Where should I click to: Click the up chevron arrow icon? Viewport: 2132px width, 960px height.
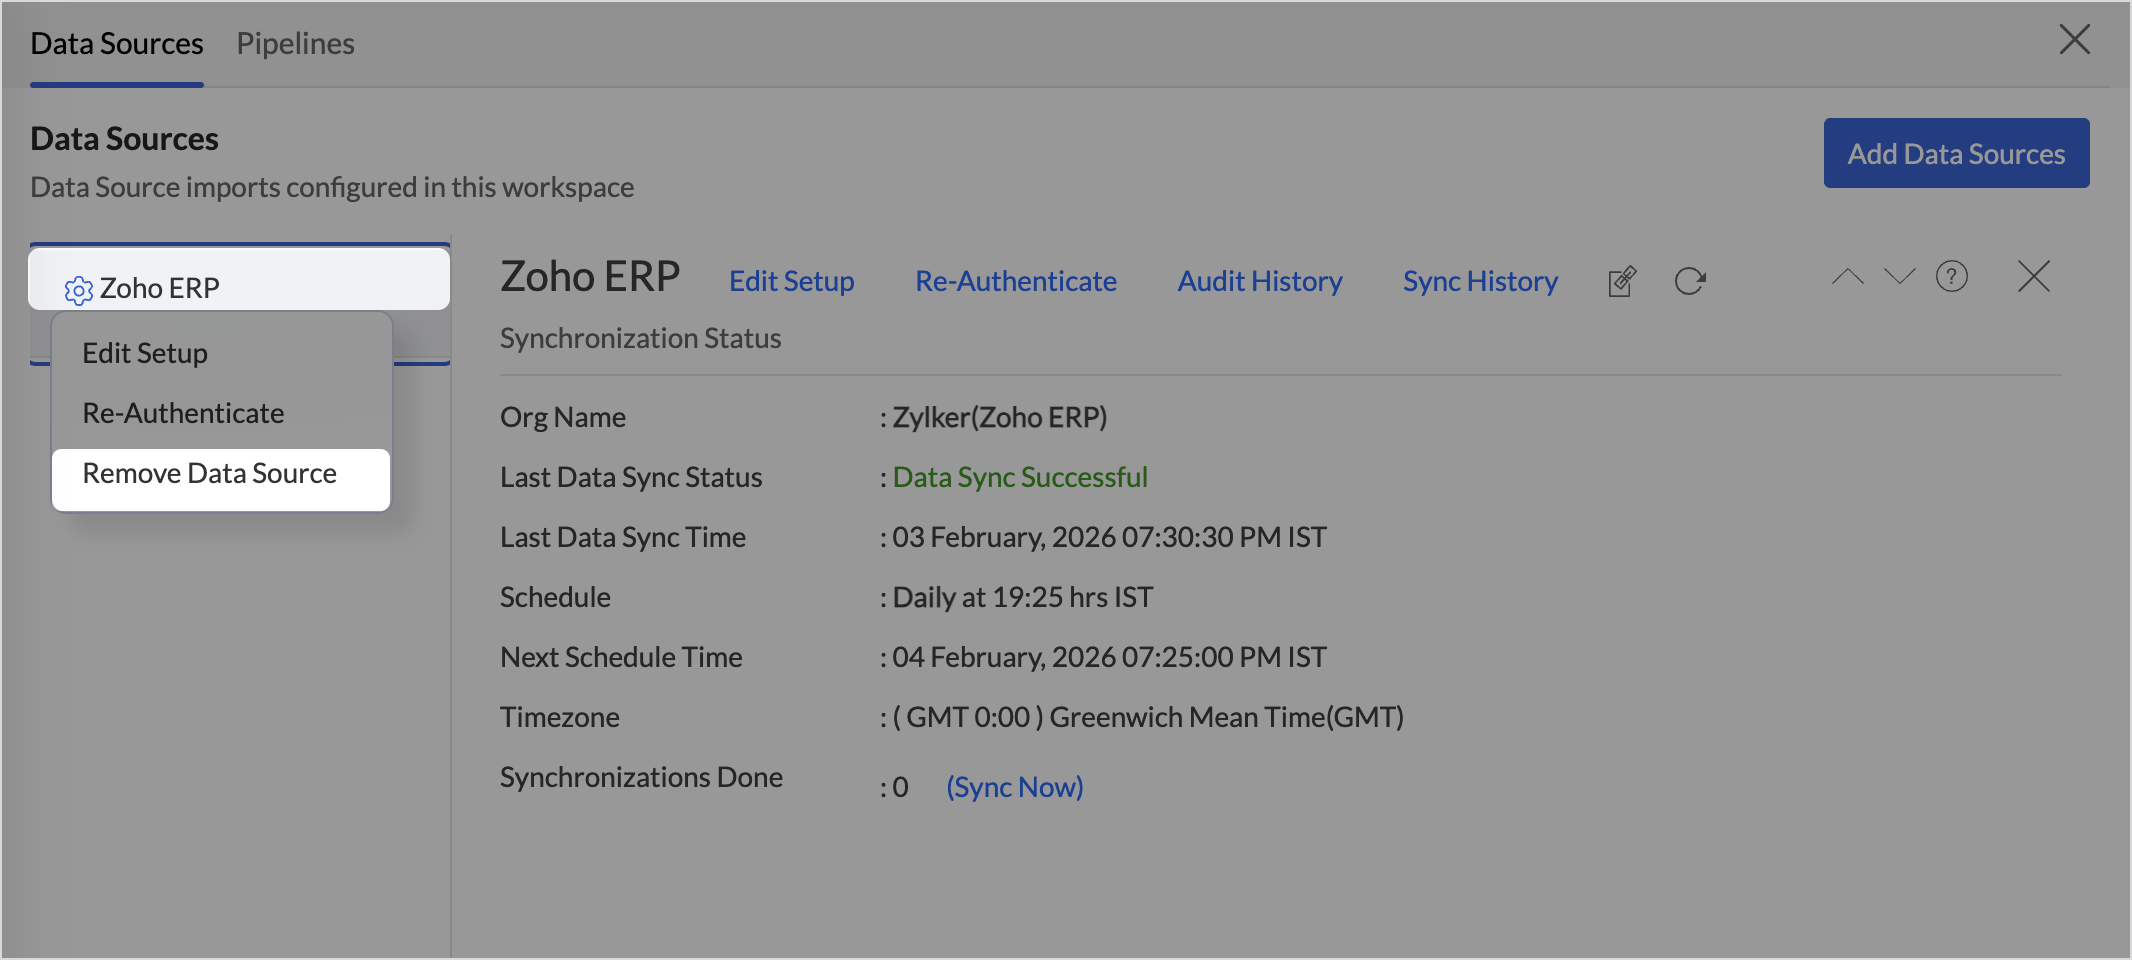click(1847, 277)
